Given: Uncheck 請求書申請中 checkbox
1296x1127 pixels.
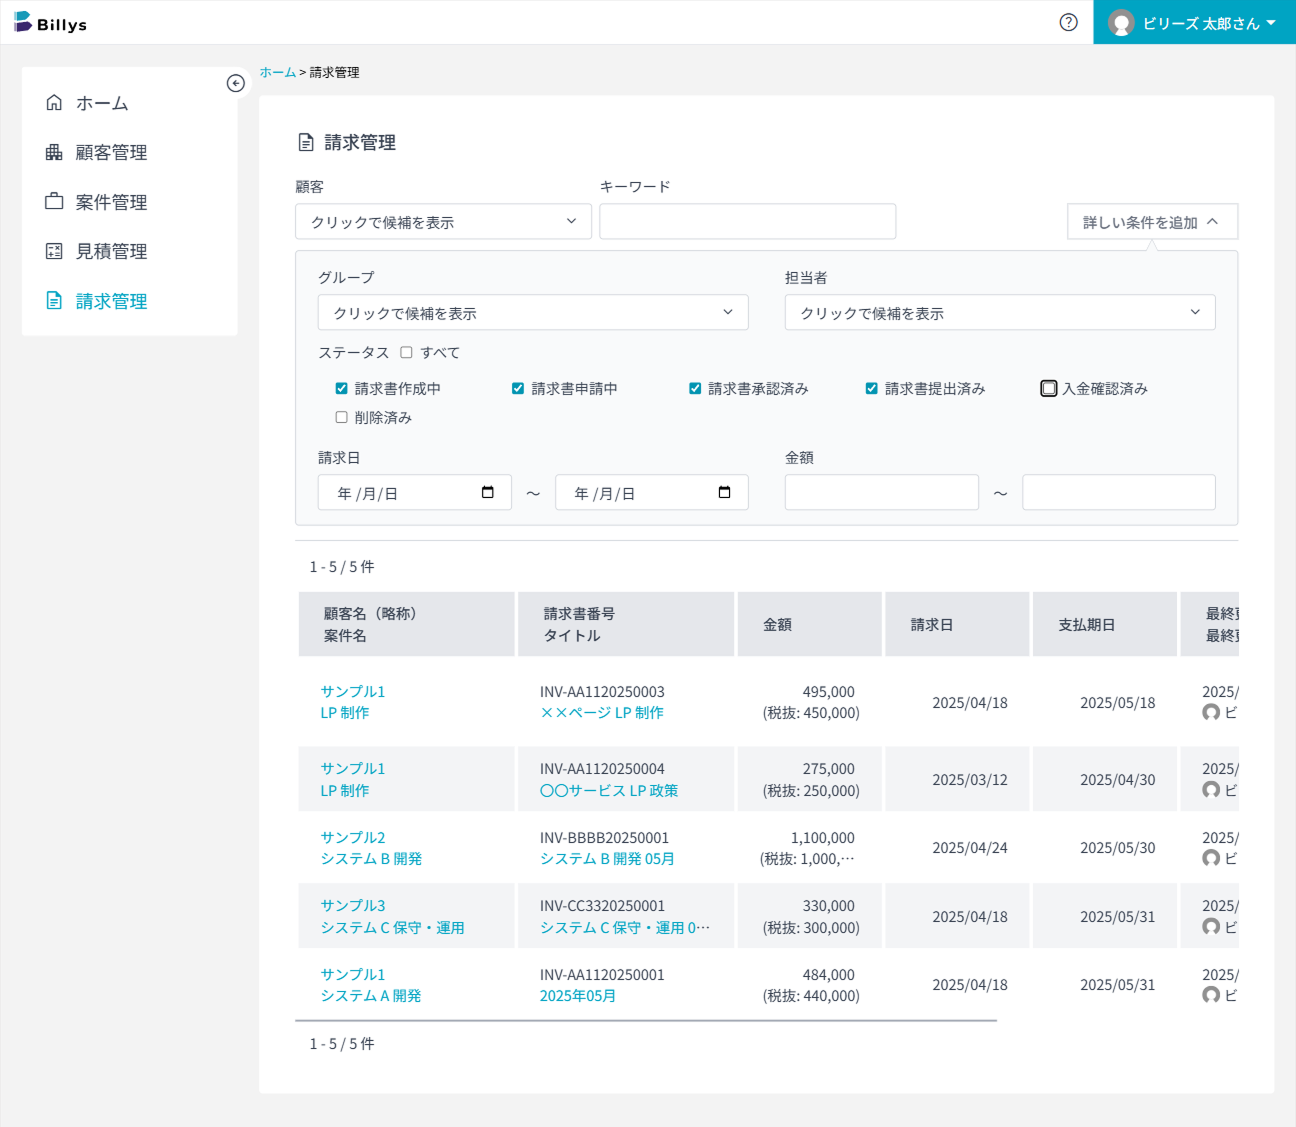Looking at the screenshot, I should [x=518, y=388].
